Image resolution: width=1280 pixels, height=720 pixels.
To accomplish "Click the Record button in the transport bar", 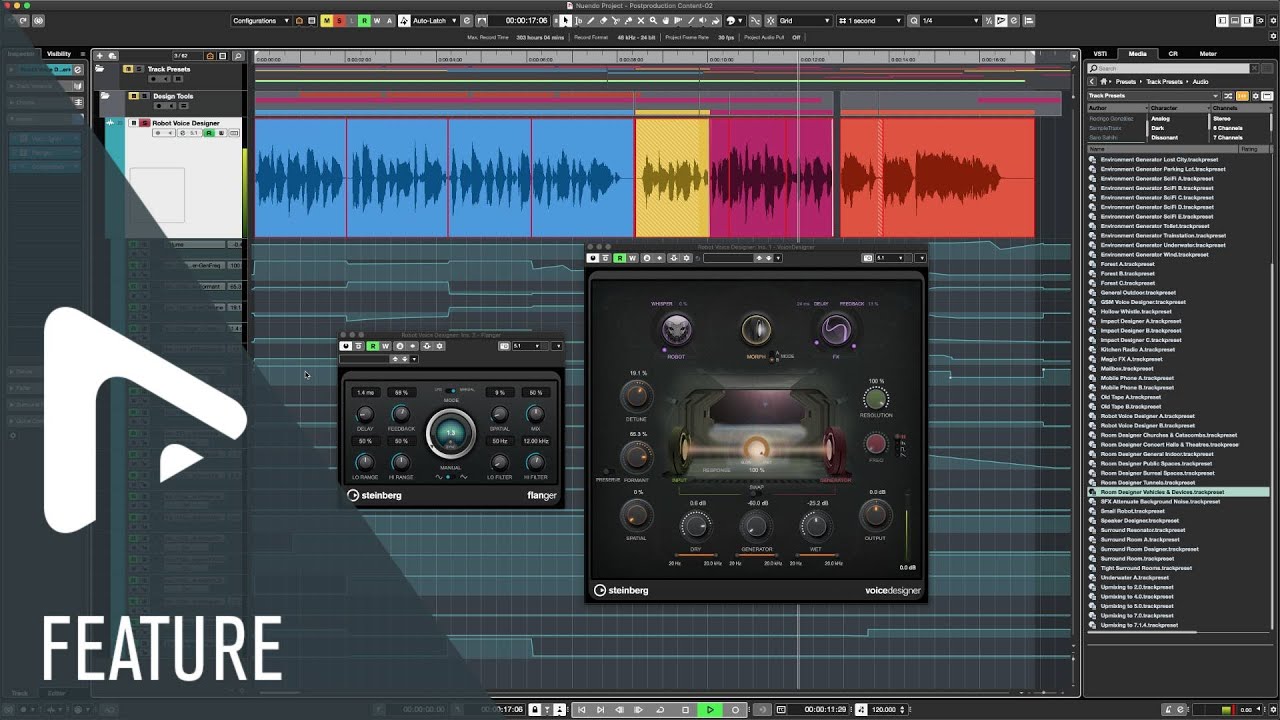I will pyautogui.click(x=735, y=709).
